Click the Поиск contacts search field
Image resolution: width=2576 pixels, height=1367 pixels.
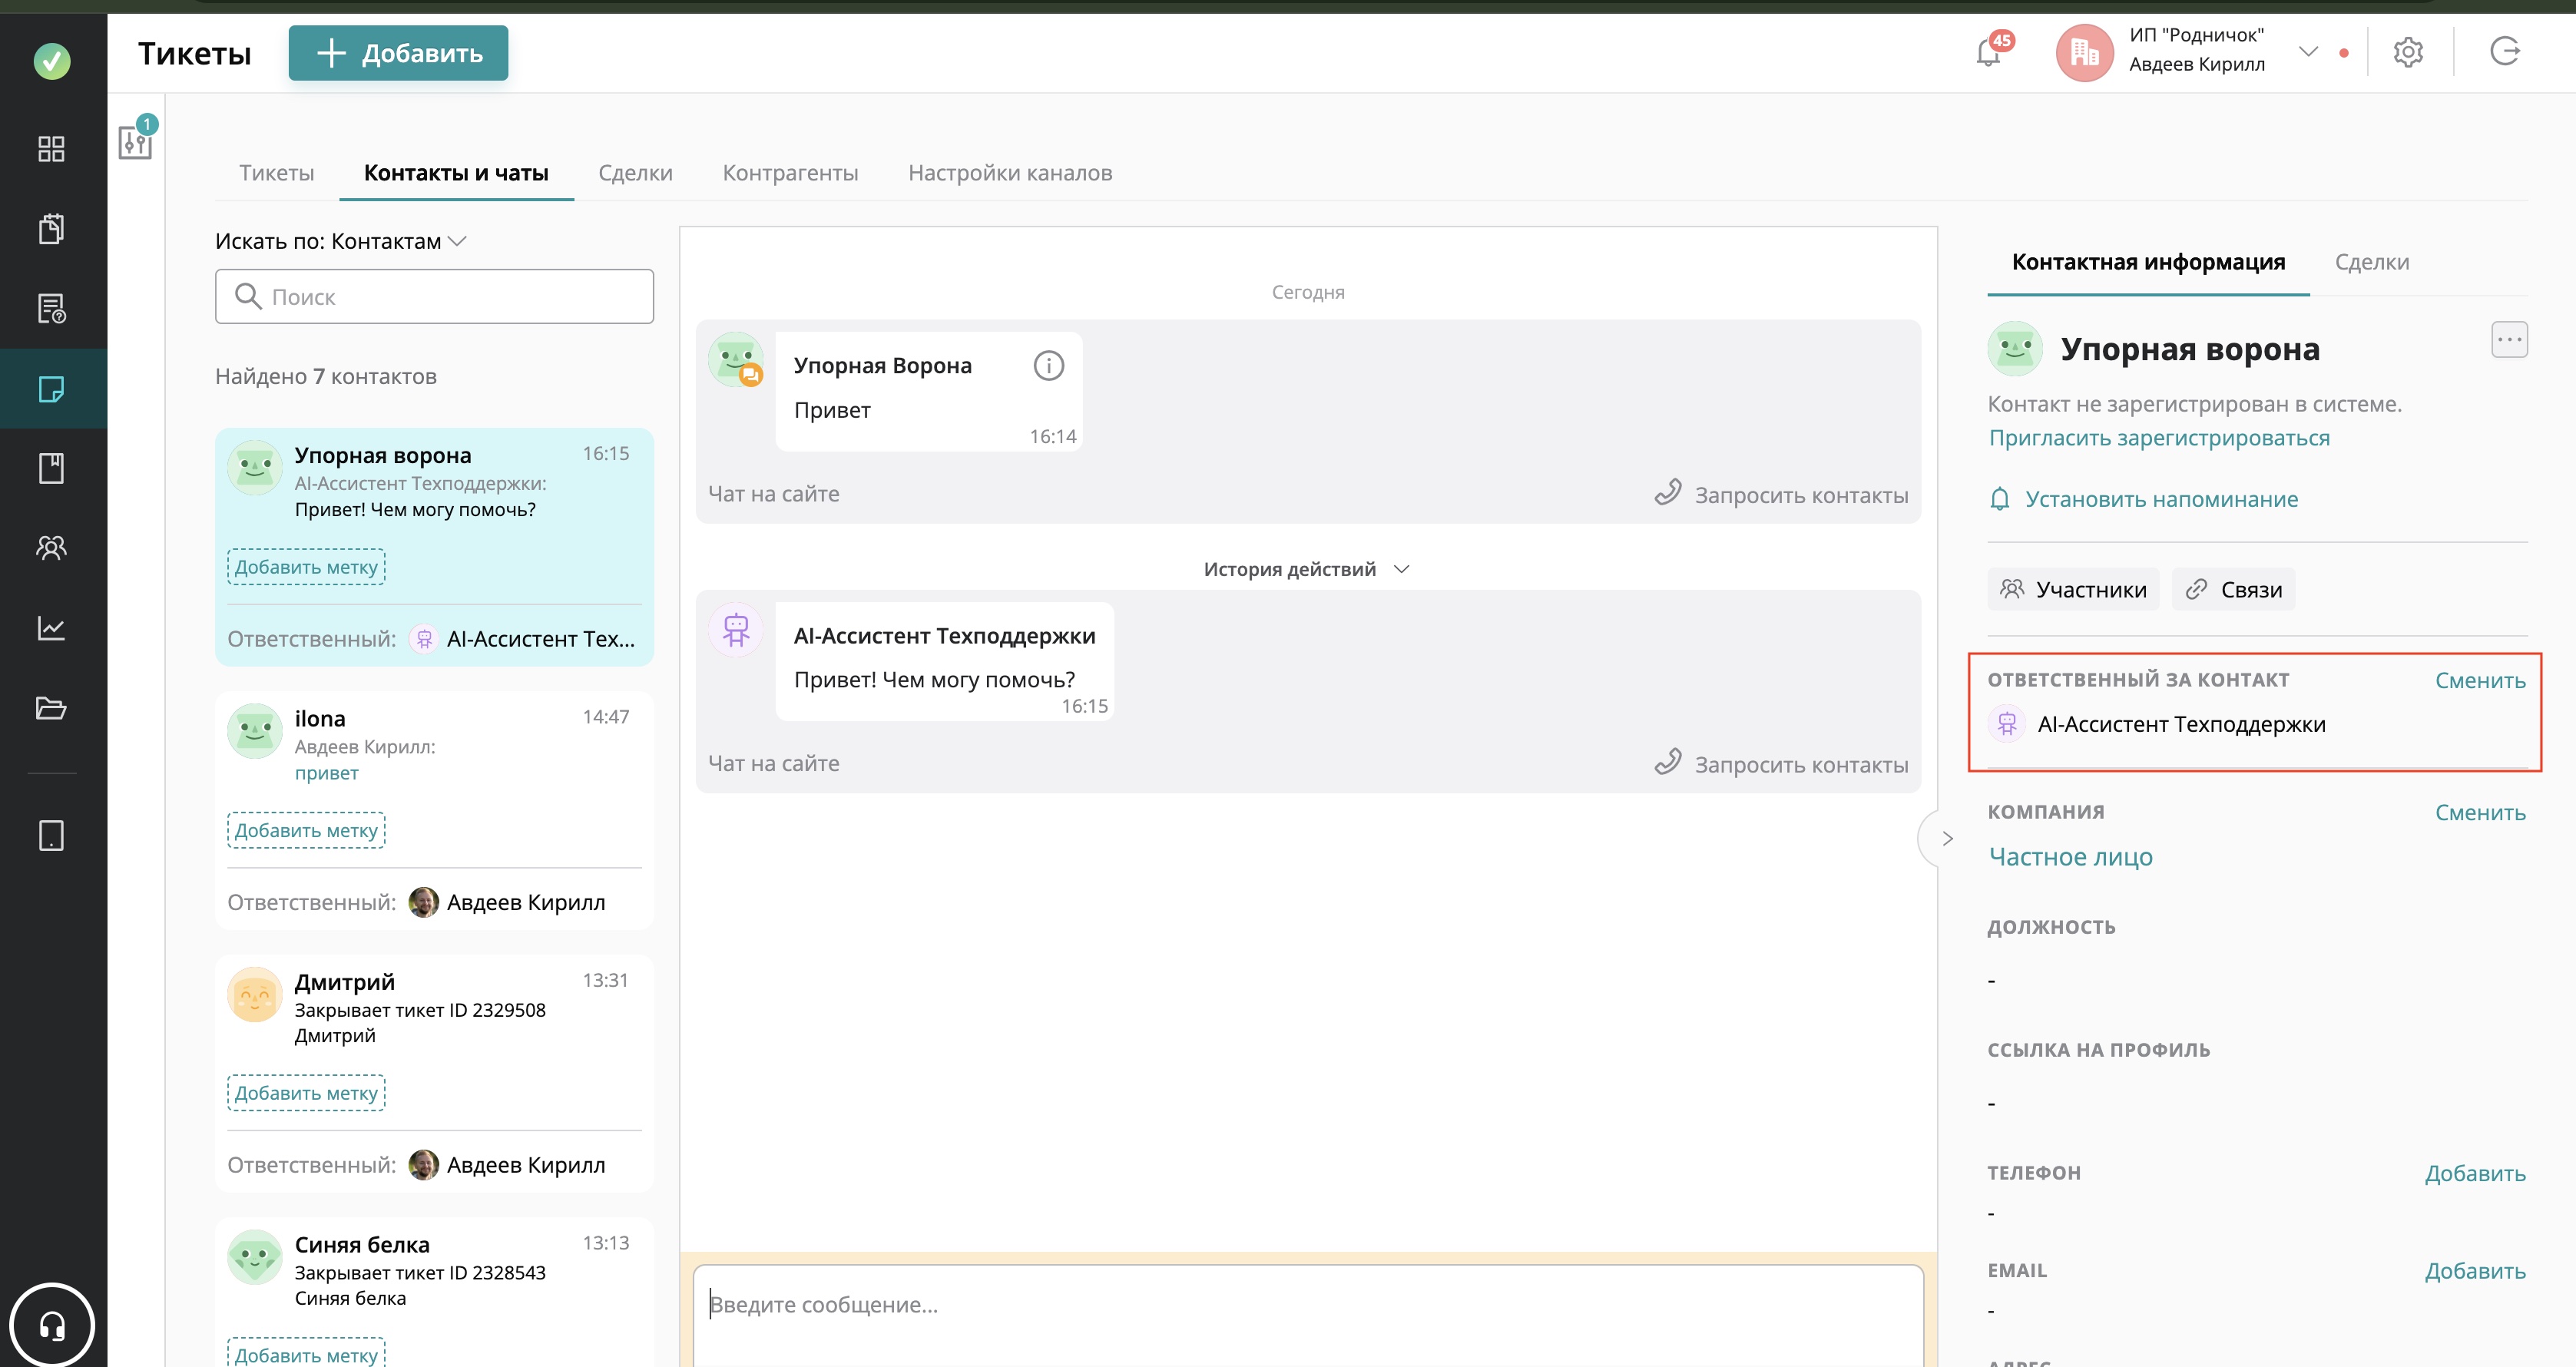coord(435,297)
